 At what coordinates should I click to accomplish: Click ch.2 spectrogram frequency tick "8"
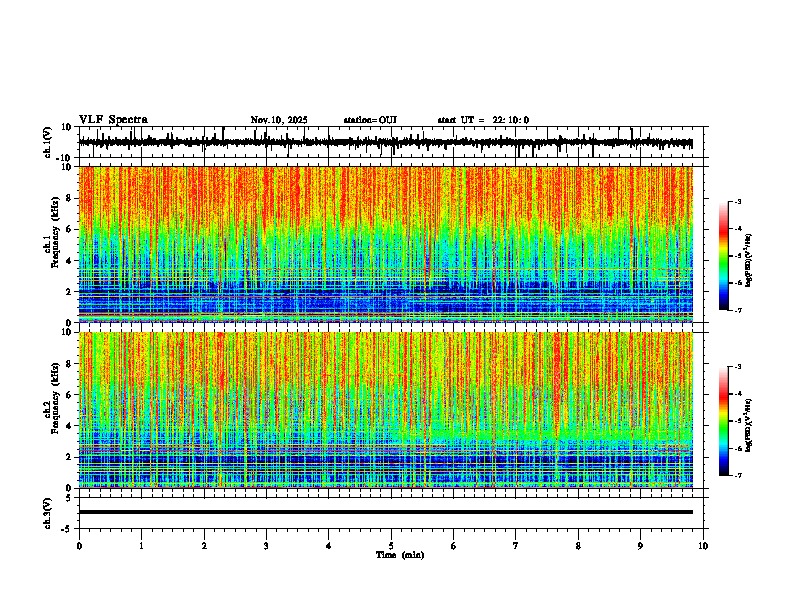(70, 364)
